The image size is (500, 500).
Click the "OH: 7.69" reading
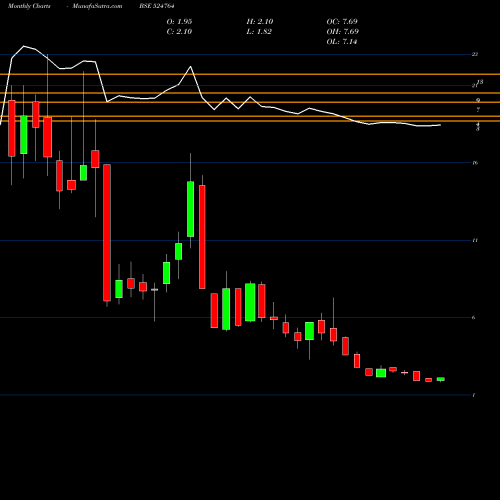pyautogui.click(x=343, y=32)
